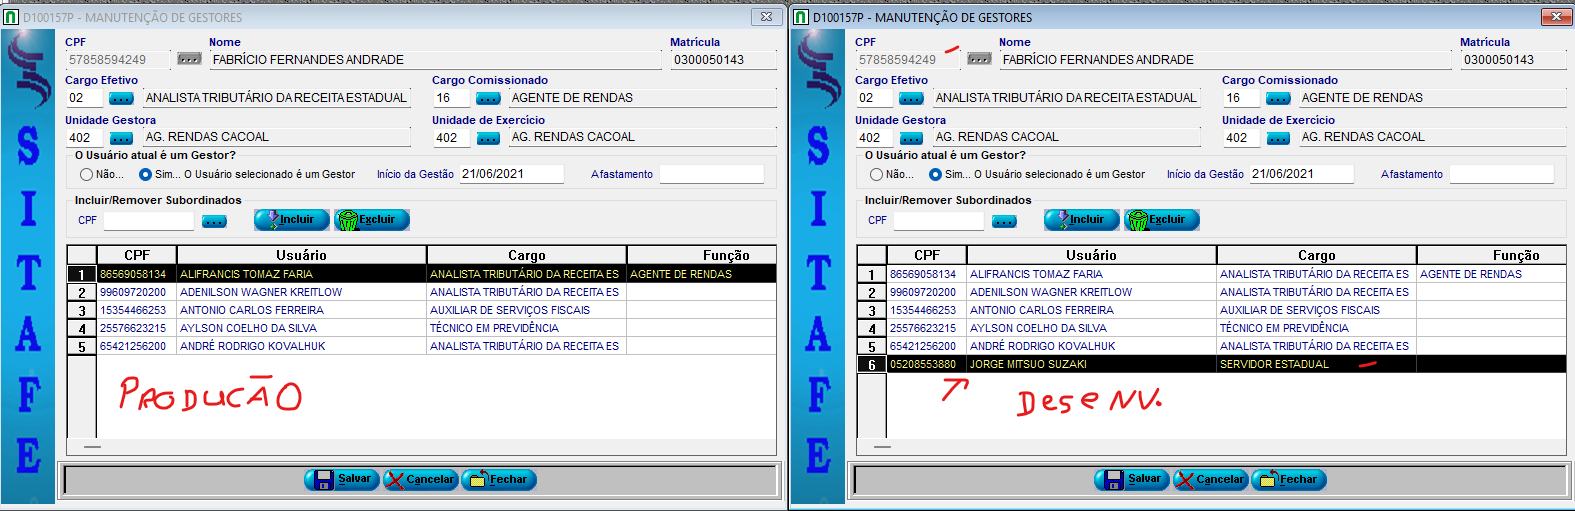The width and height of the screenshot is (1575, 511).
Task: Click the Afastamento date field in right window
Action: click(x=1501, y=175)
